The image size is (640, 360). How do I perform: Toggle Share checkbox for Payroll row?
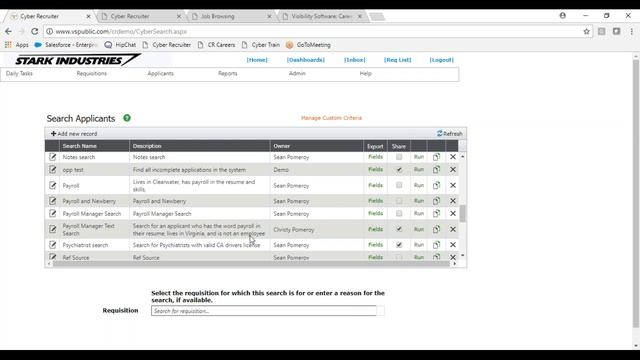coord(399,185)
